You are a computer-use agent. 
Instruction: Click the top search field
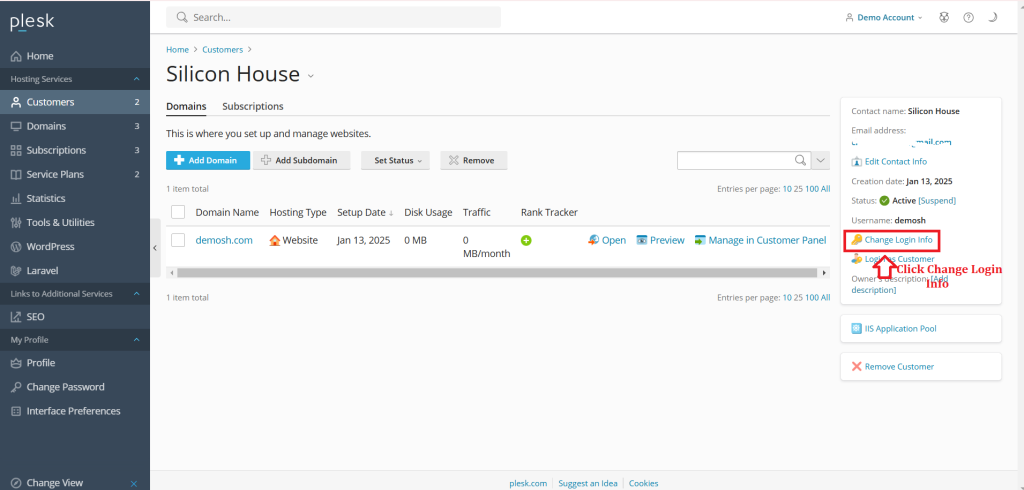coord(333,17)
